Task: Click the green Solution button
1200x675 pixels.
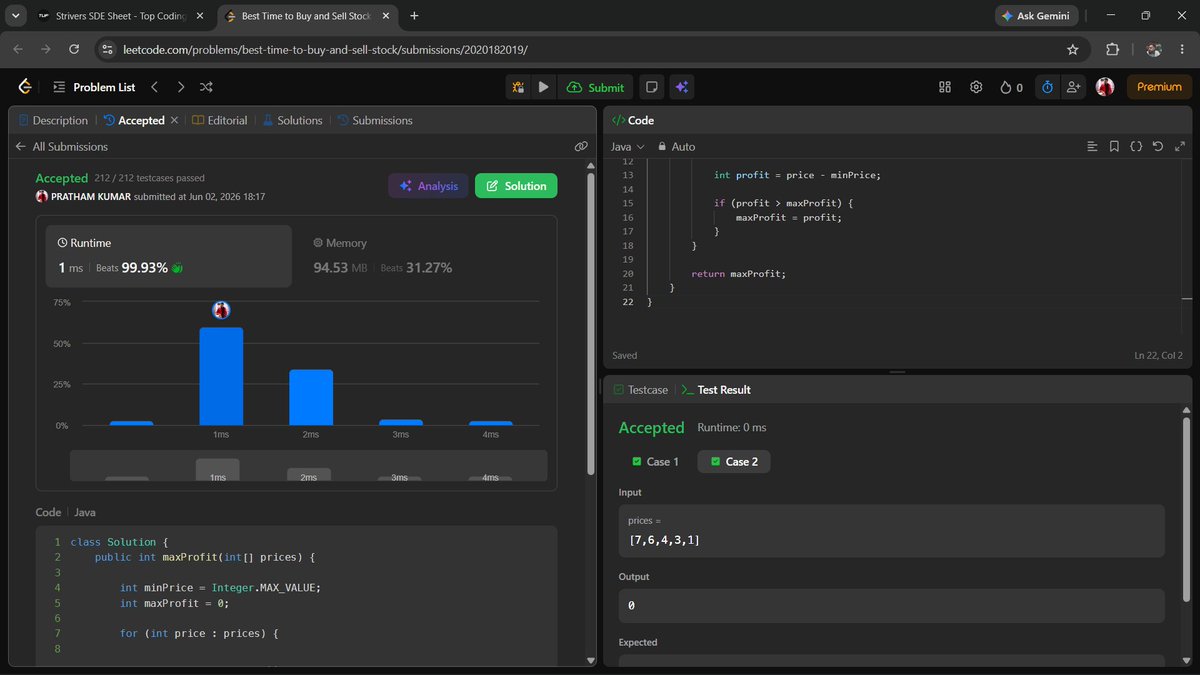Action: 516,185
